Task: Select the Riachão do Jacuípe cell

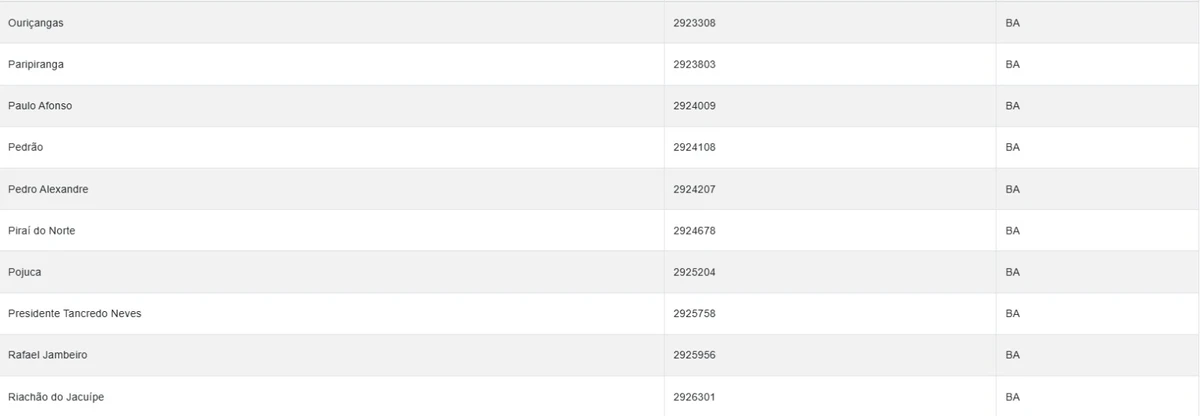Action: (x=55, y=397)
